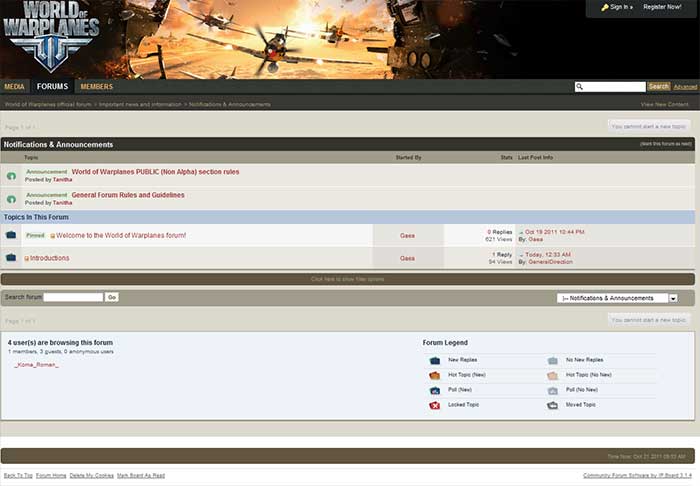Switch to the MEDIA tab
Screen dimensions: 700x486
(x=14, y=87)
